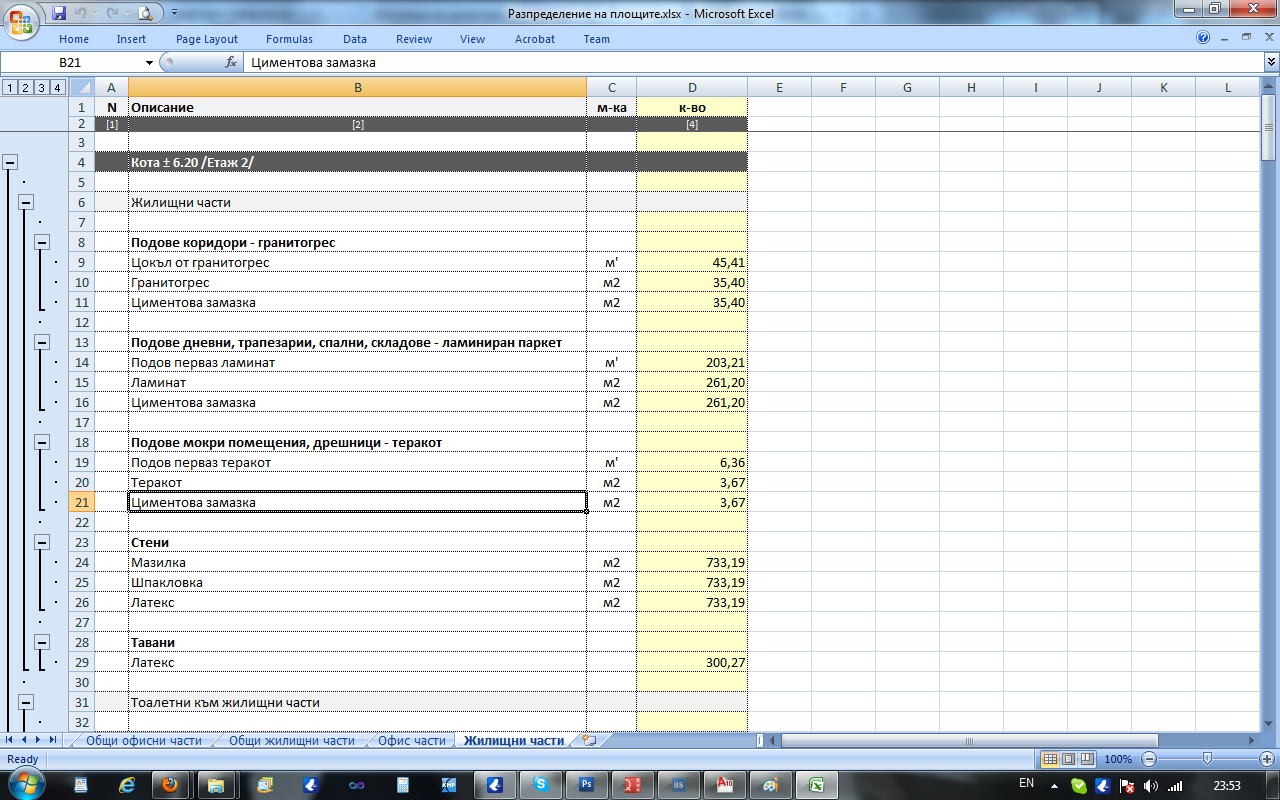The width and height of the screenshot is (1280, 800).
Task: Click the Save icon in Quick Access Toolbar
Action: (59, 13)
